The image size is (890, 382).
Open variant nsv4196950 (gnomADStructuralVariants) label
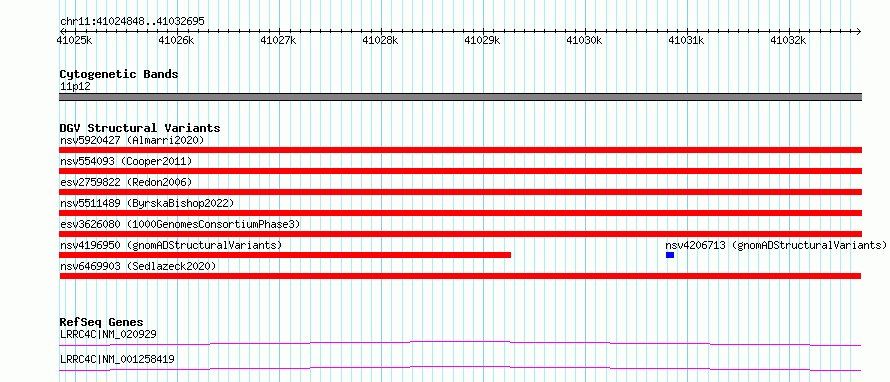tap(171, 245)
